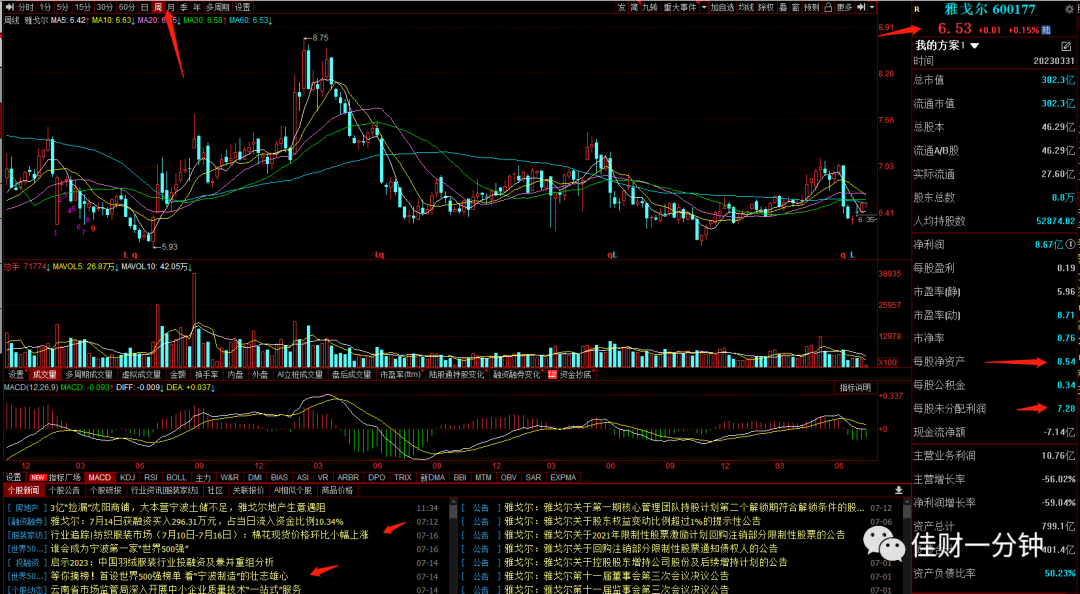Expand the dropdown arrow beside 重大事件
Viewport: 1080px width, 594px height.
pyautogui.click(x=704, y=7)
